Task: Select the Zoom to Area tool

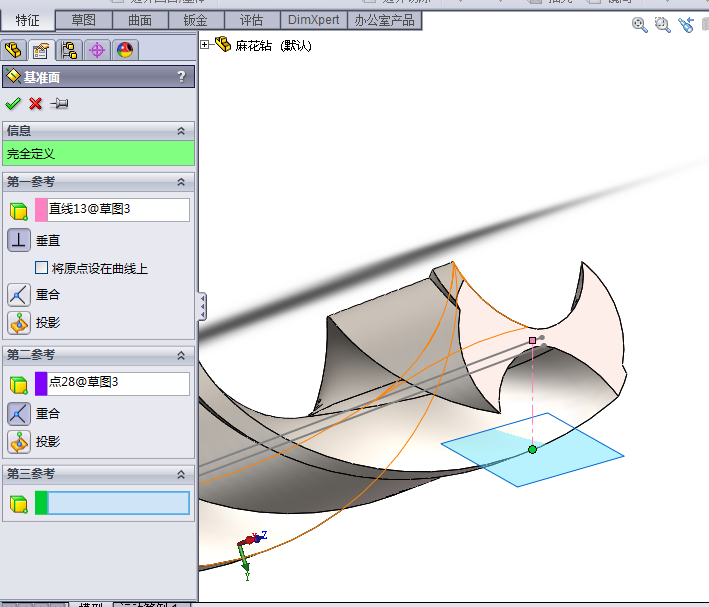Action: tap(662, 25)
